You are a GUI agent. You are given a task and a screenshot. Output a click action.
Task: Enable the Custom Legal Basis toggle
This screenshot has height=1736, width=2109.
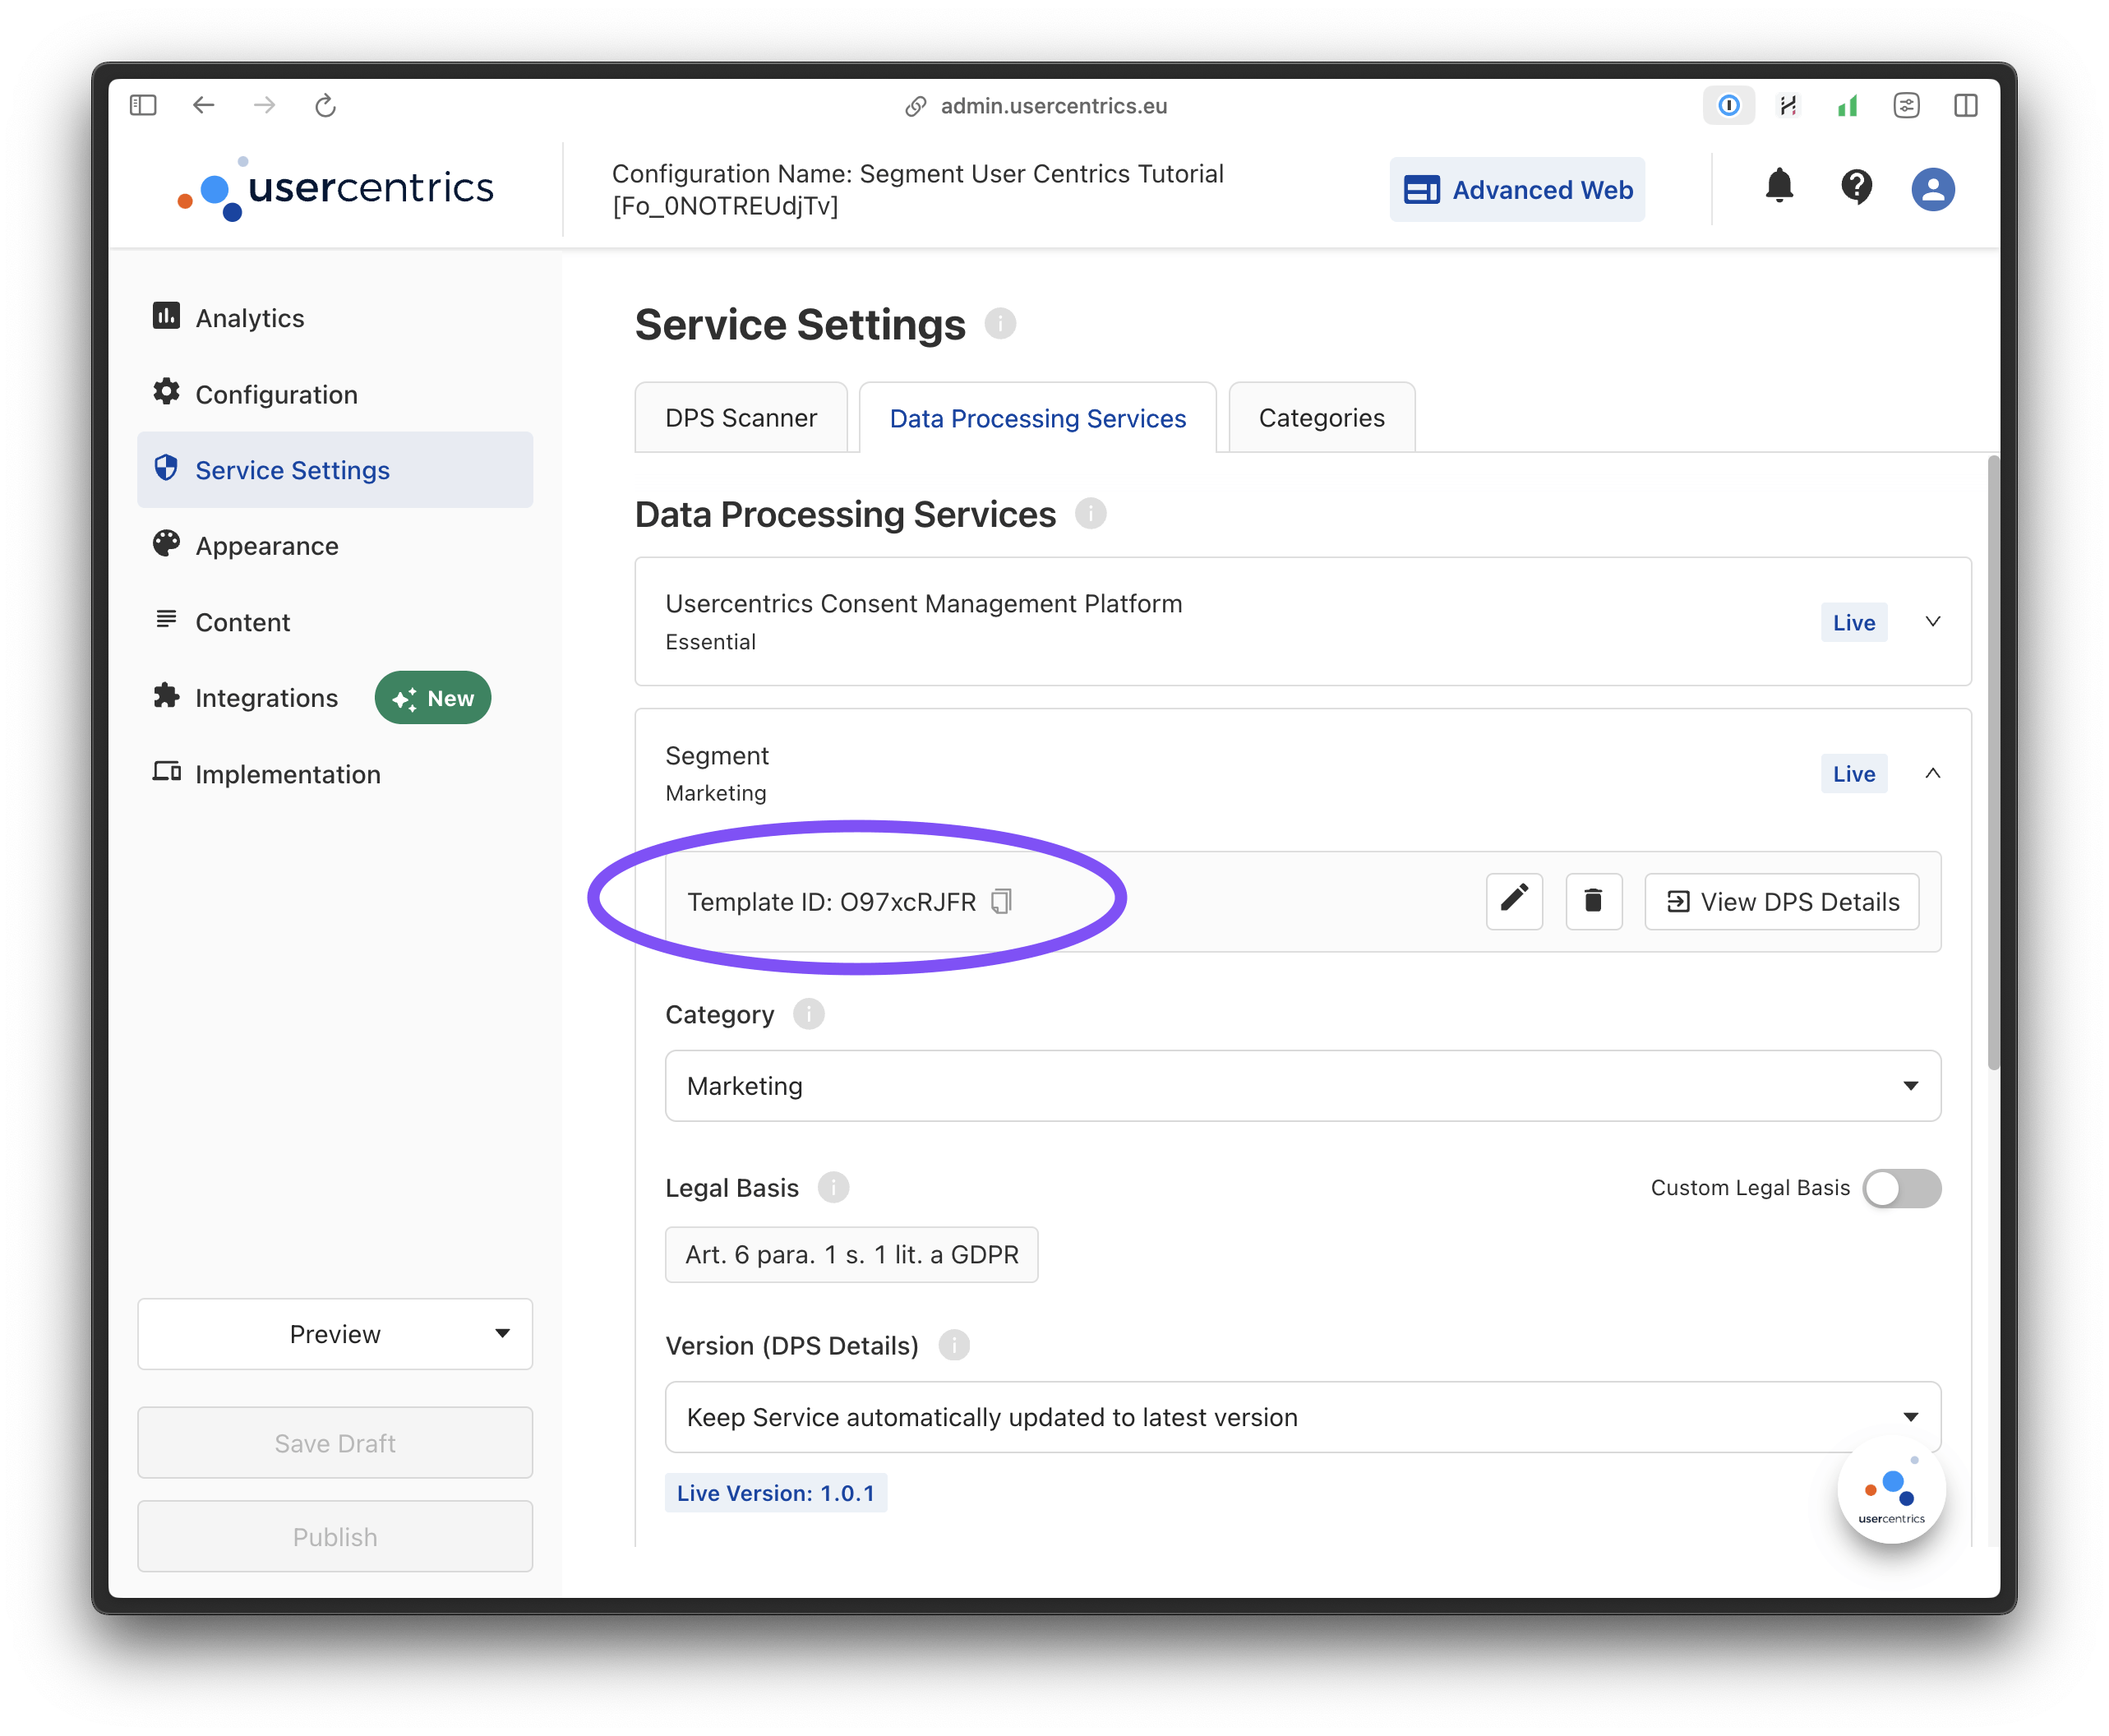click(1901, 1188)
